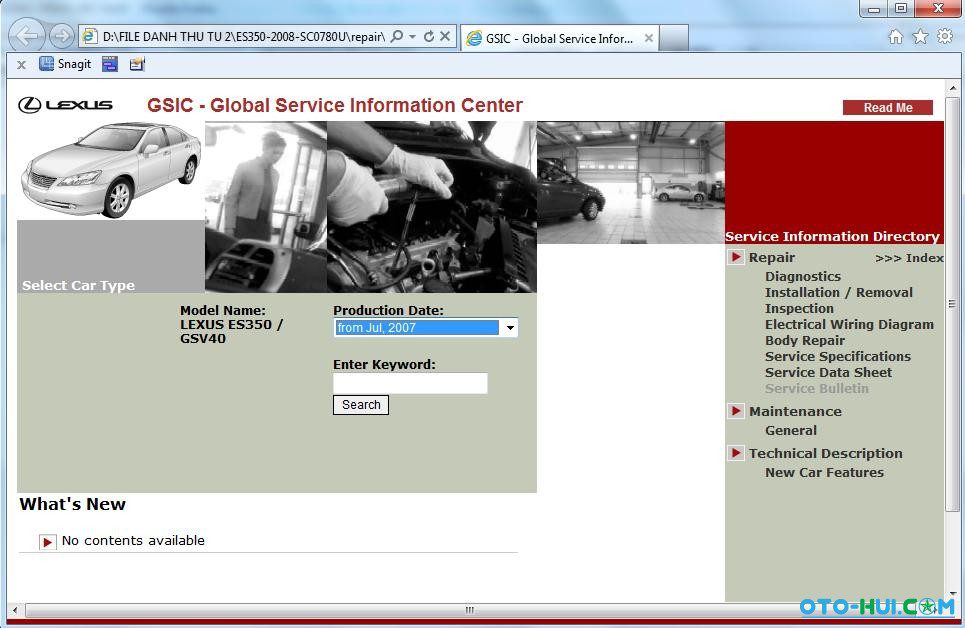Click the "LEXUS ES350 / GSV40" model text
The width and height of the screenshot is (965, 628).
231,331
